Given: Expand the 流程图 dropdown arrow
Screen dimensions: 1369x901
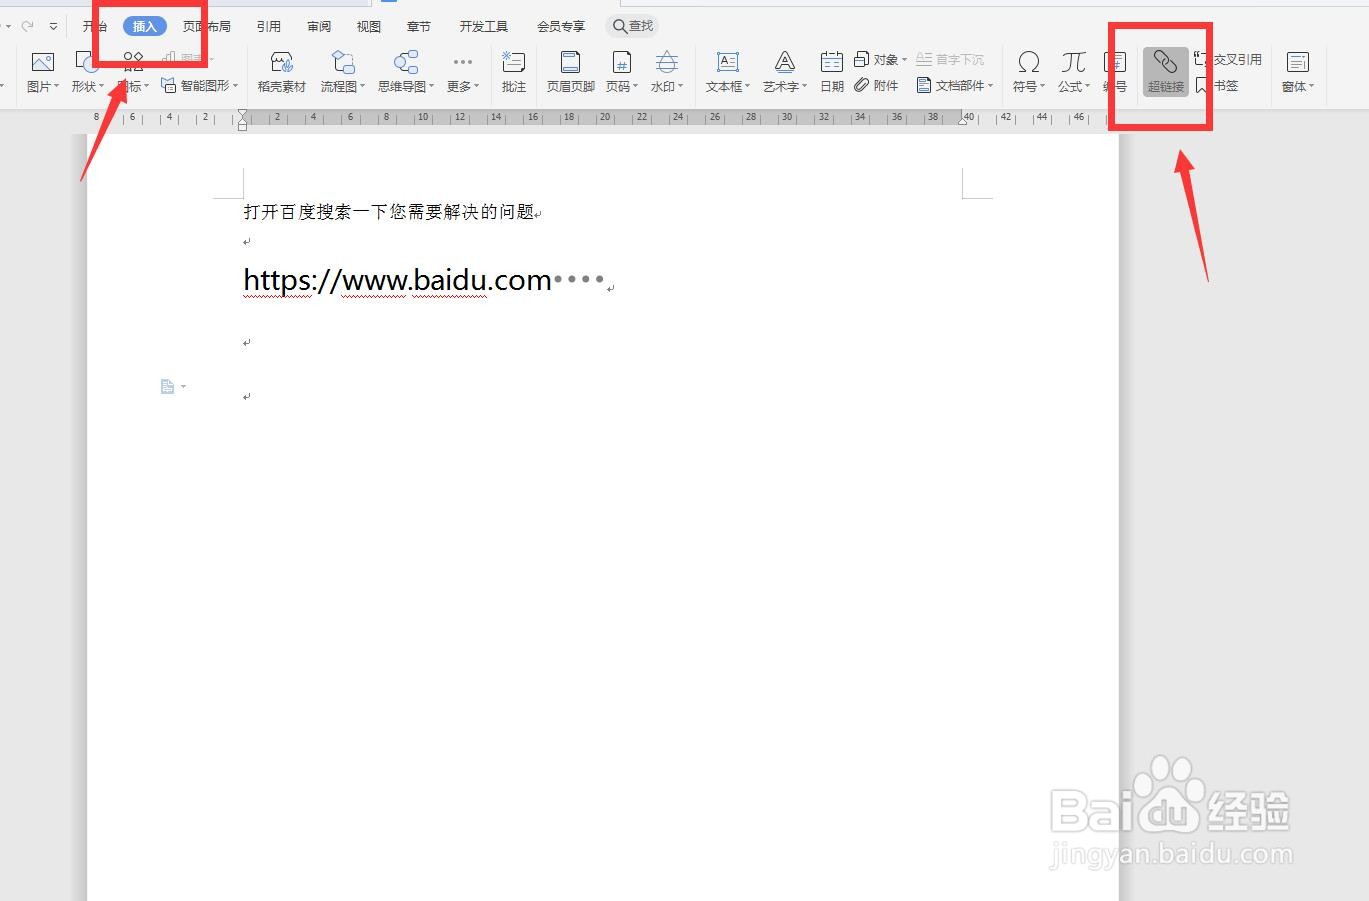Looking at the screenshot, I should [363, 87].
